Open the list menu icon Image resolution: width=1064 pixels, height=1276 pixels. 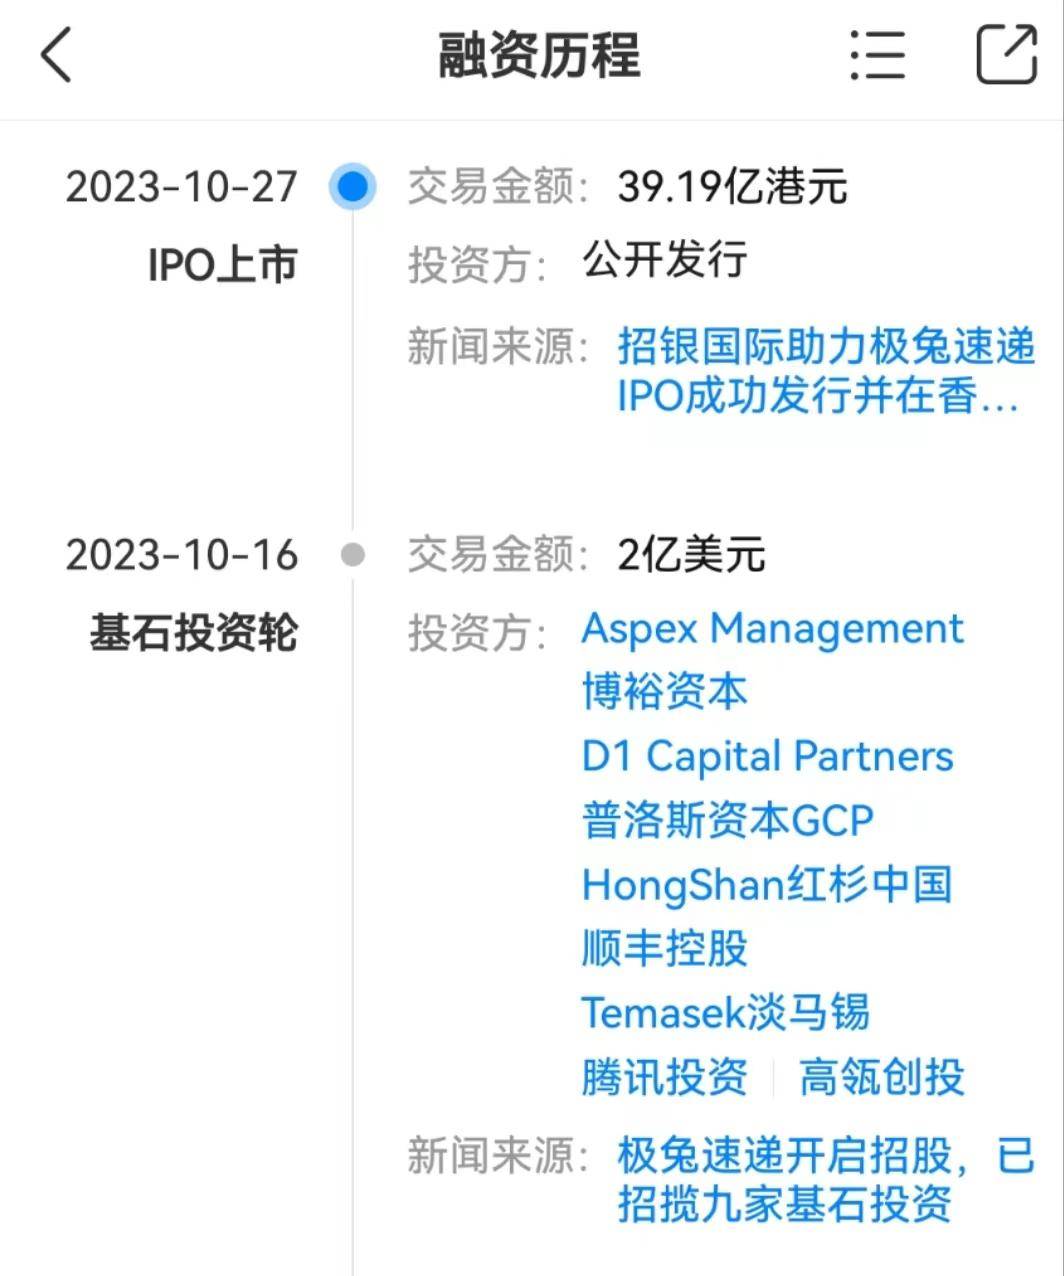point(877,54)
